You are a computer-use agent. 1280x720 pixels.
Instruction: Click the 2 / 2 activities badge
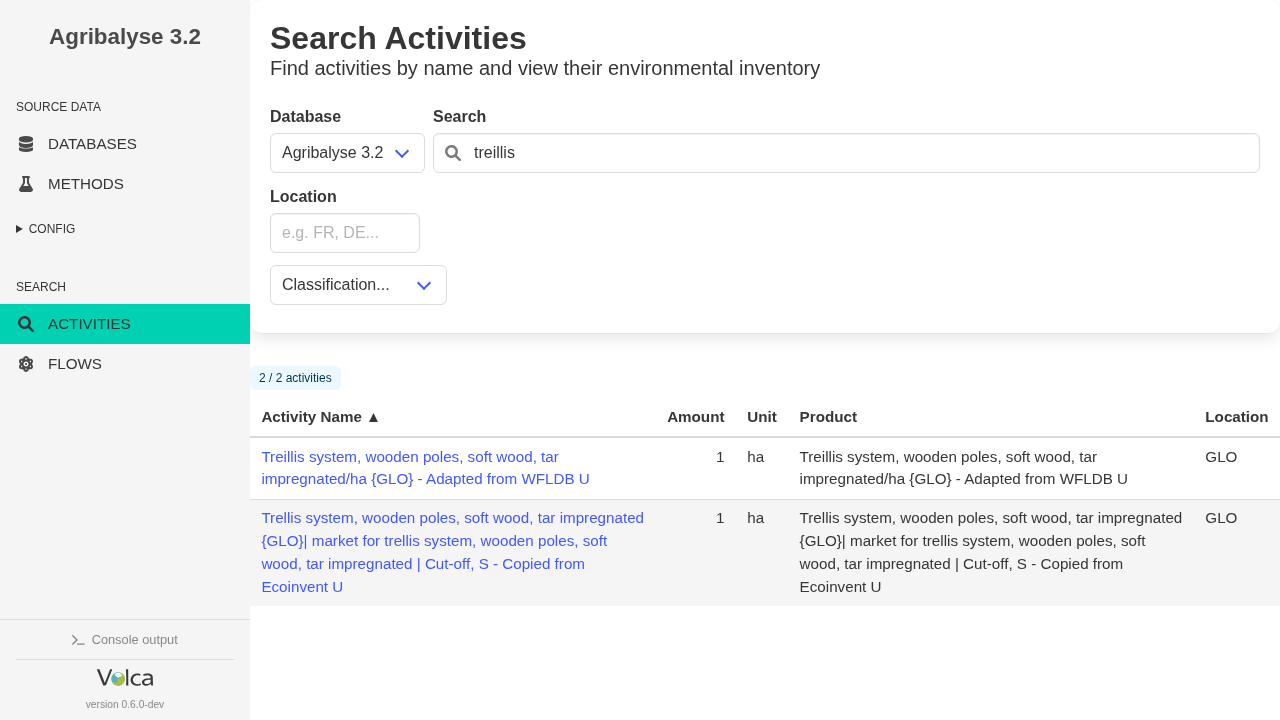295,378
